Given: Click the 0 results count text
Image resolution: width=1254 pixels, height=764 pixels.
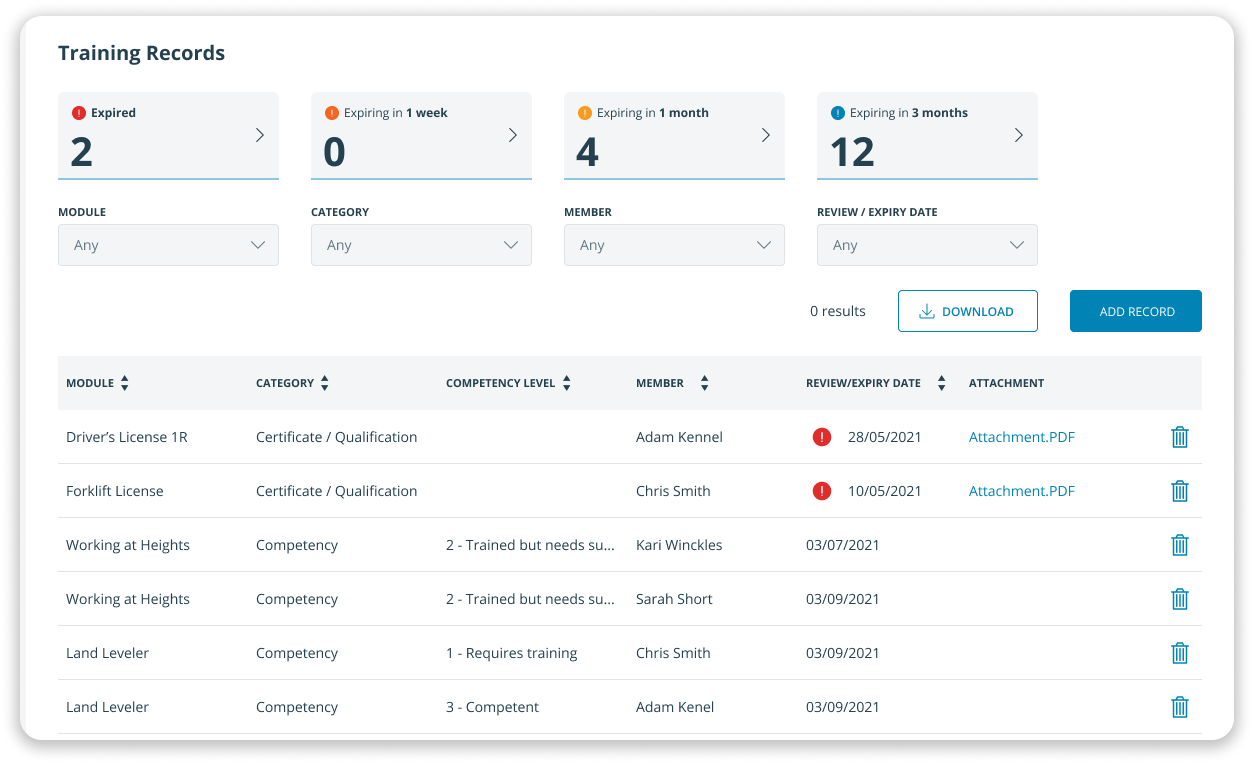Looking at the screenshot, I should coord(838,311).
